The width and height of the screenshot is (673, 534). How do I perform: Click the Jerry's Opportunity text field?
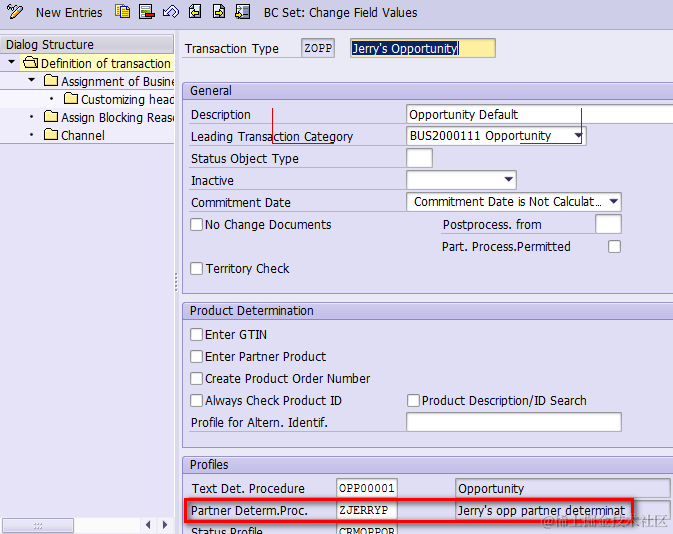coord(423,48)
